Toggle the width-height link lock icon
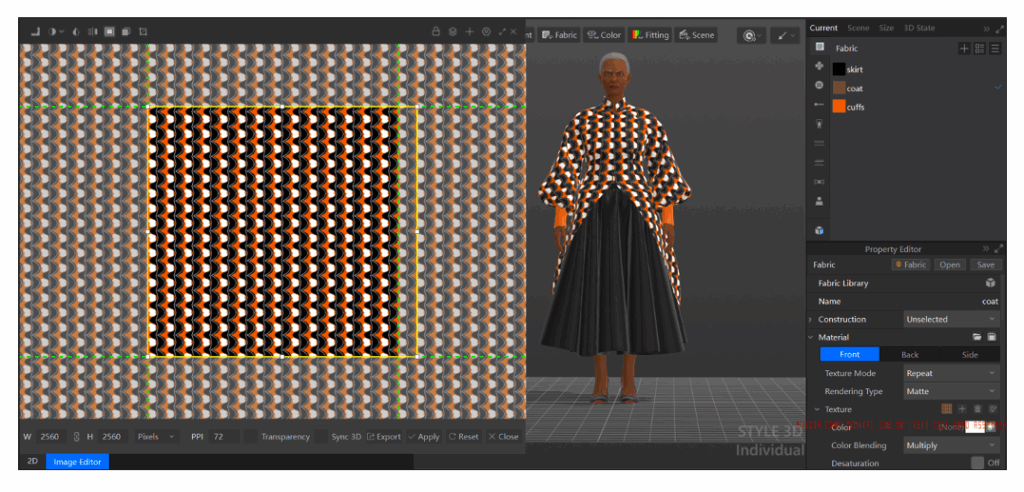The image size is (1024, 492). (76, 436)
